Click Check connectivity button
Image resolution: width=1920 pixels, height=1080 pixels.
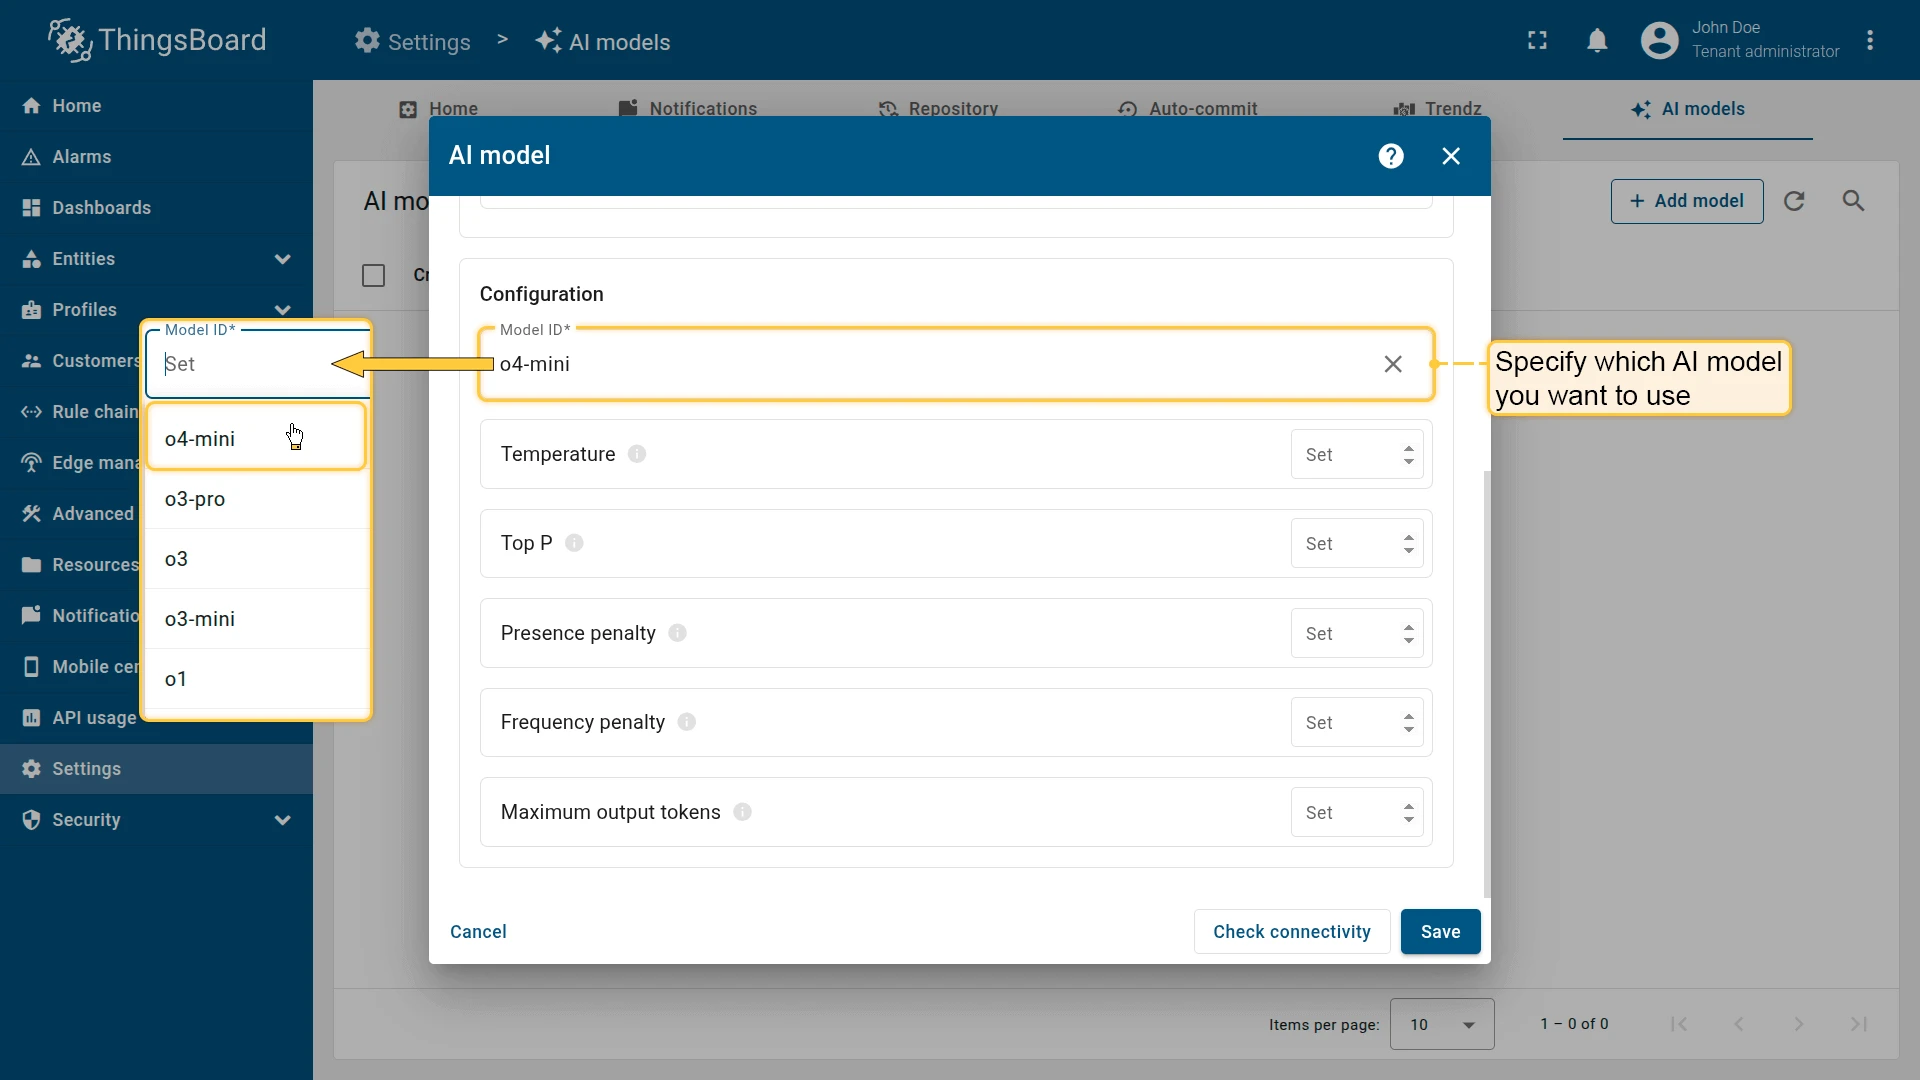click(x=1292, y=932)
